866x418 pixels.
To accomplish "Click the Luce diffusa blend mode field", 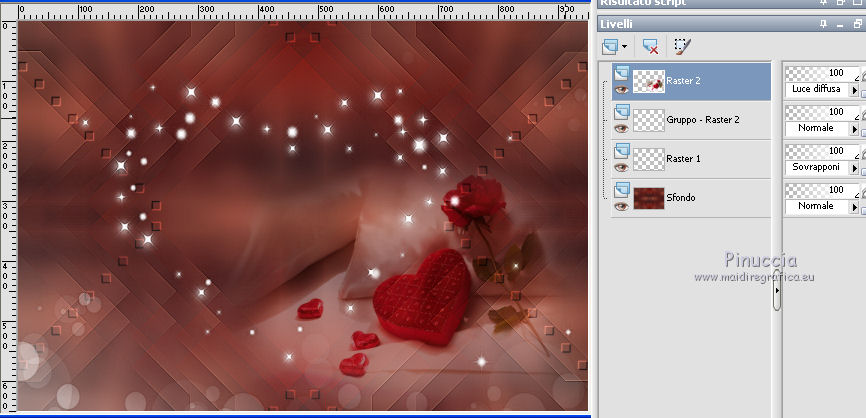I will 817,89.
